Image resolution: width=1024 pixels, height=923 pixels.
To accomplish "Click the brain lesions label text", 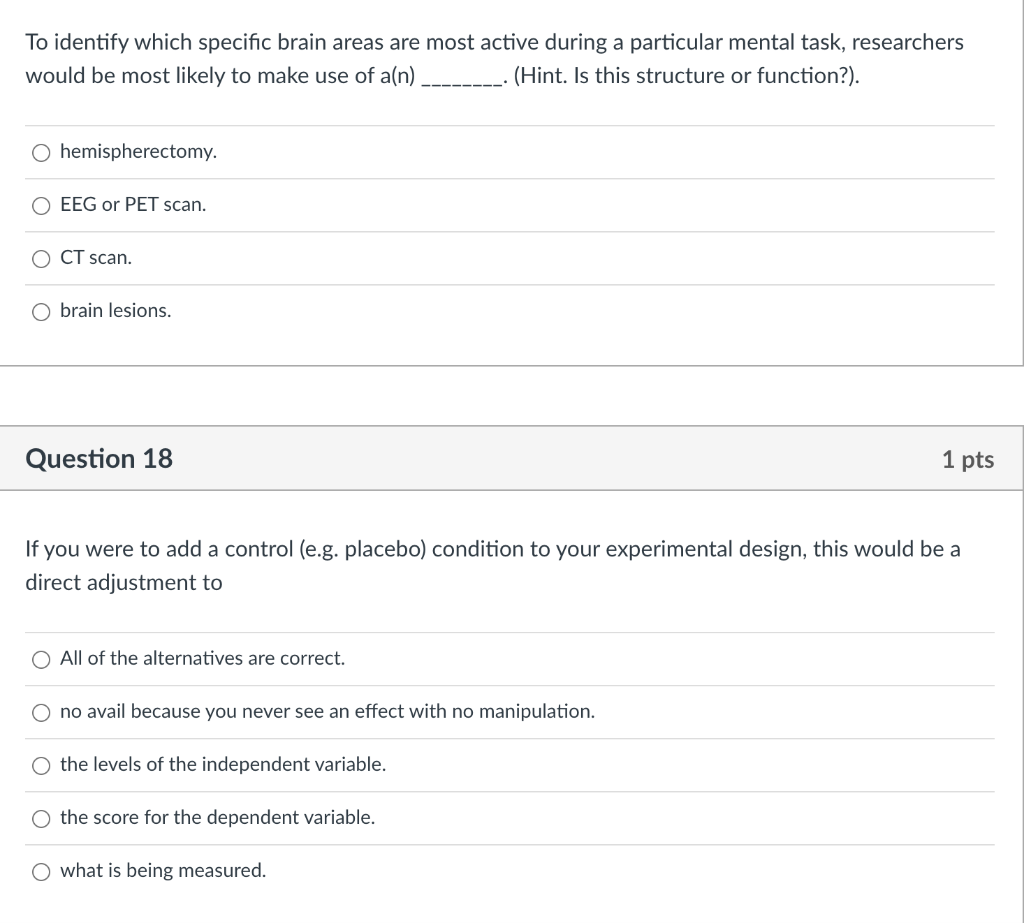I will (x=115, y=311).
